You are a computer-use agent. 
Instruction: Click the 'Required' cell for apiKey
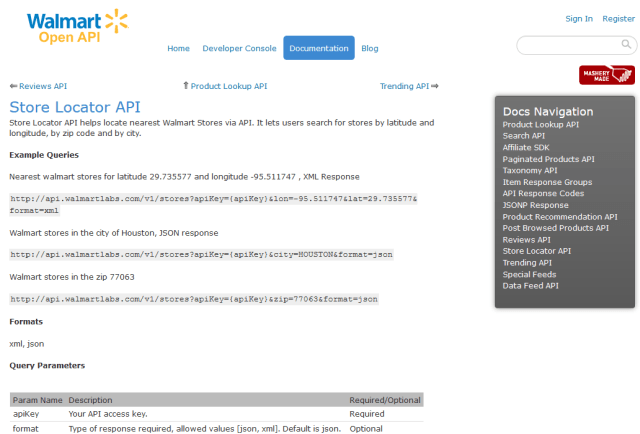tap(367, 414)
